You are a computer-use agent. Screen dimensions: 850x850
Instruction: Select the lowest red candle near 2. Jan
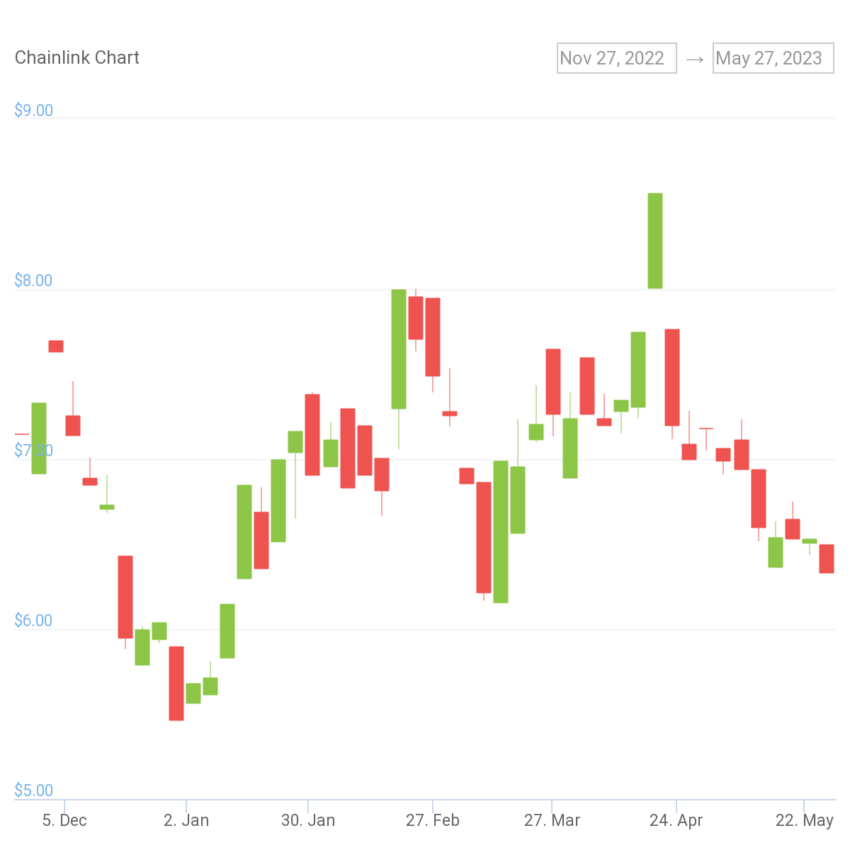(176, 683)
